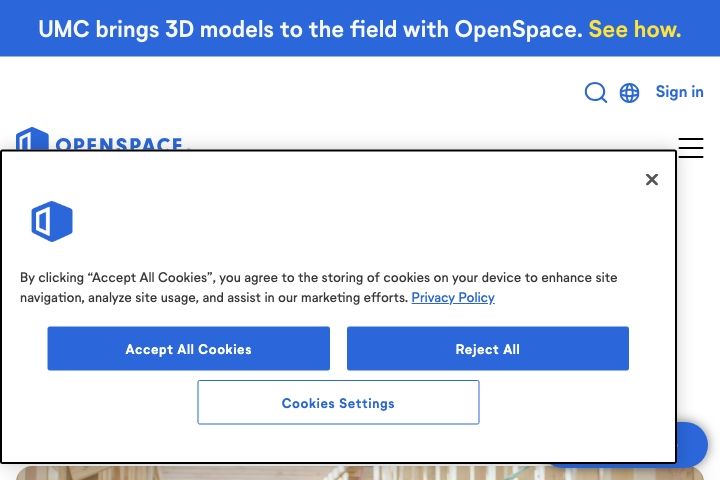This screenshot has width=720, height=480.
Task: Click the OpenSpace cube logo in cookie dialog
Action: (x=52, y=221)
